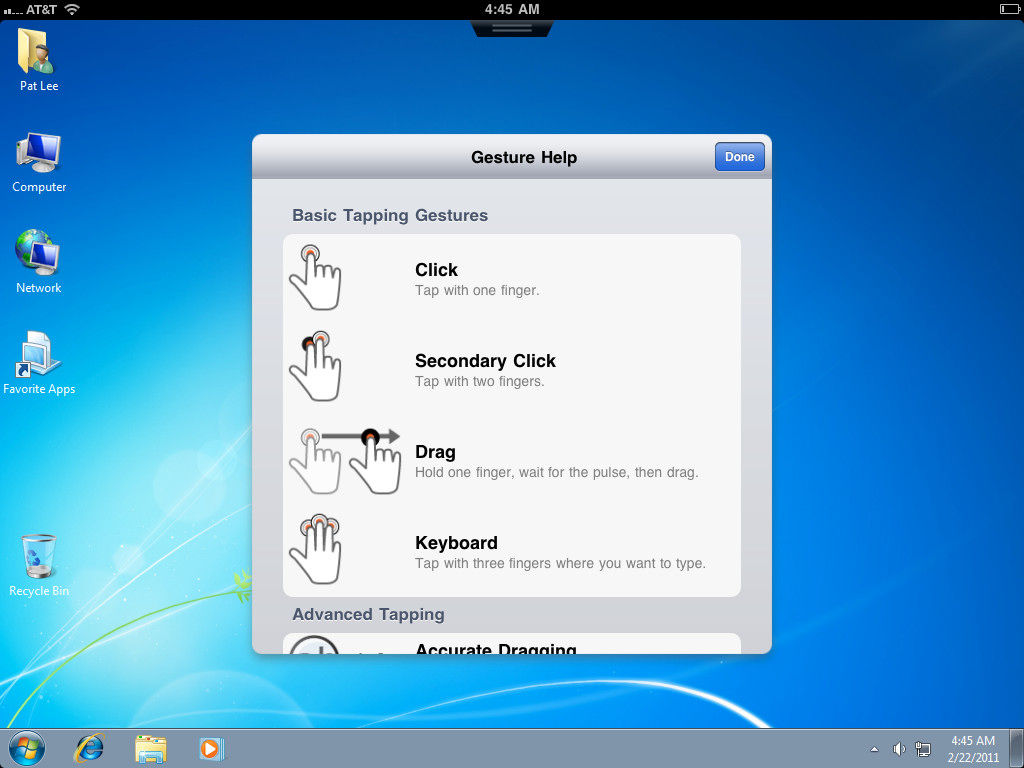Tap the "Basic Tapping Gestures" heading

pos(390,216)
